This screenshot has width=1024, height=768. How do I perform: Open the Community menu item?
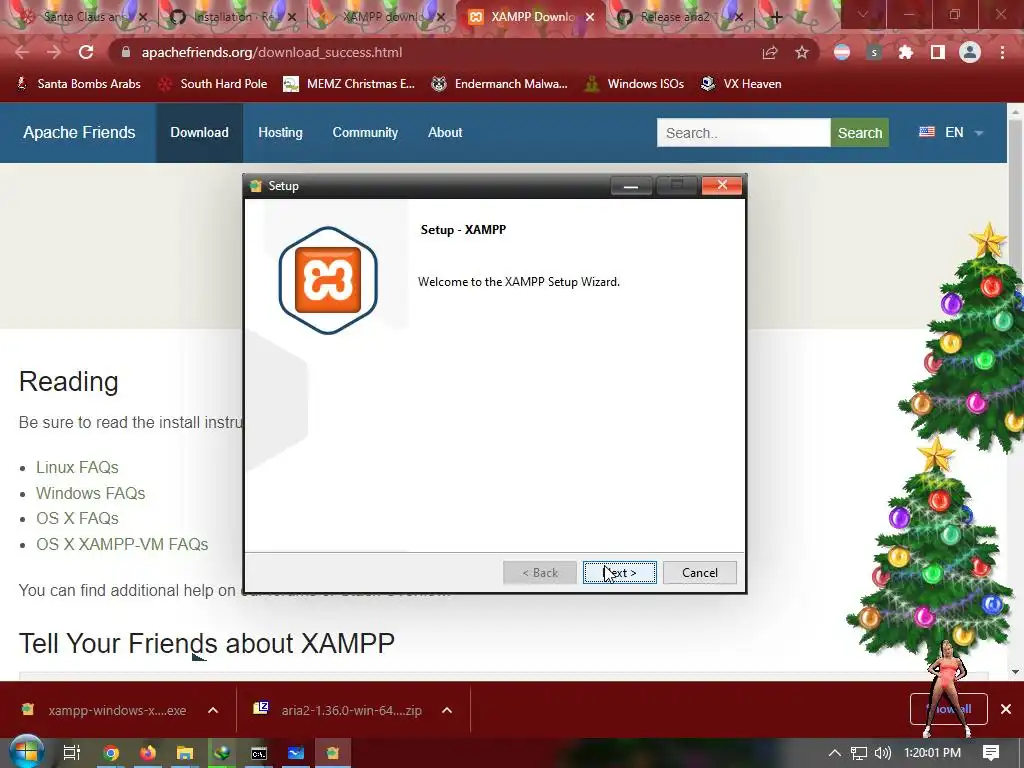pos(365,133)
